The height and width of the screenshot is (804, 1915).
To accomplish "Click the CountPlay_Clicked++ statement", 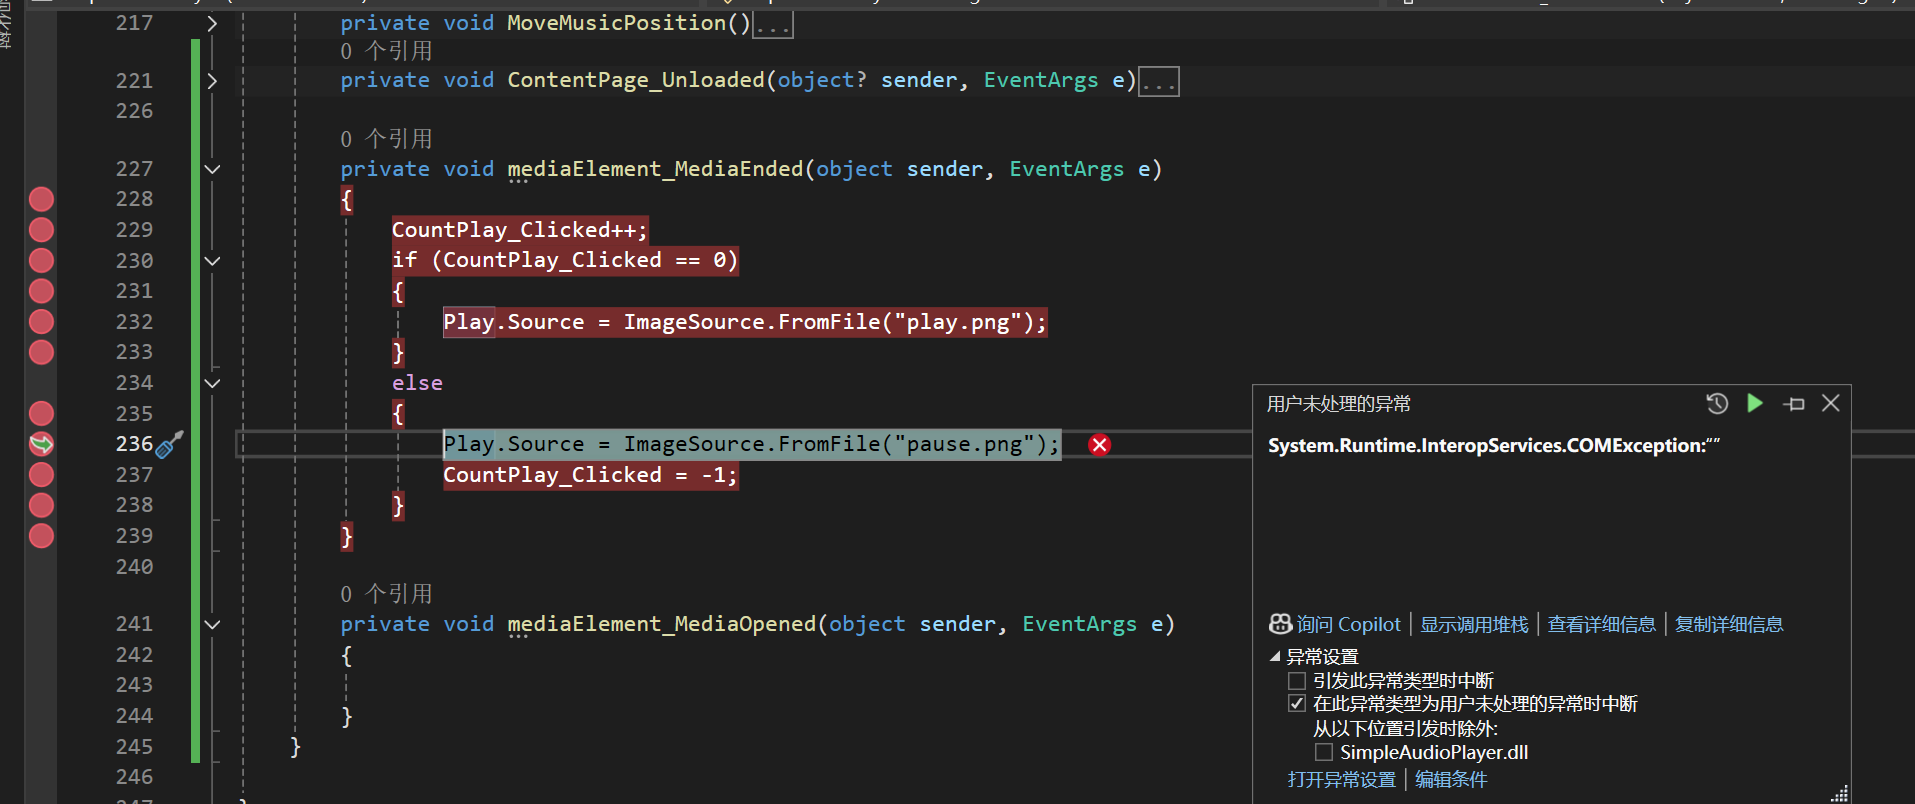I will [520, 230].
